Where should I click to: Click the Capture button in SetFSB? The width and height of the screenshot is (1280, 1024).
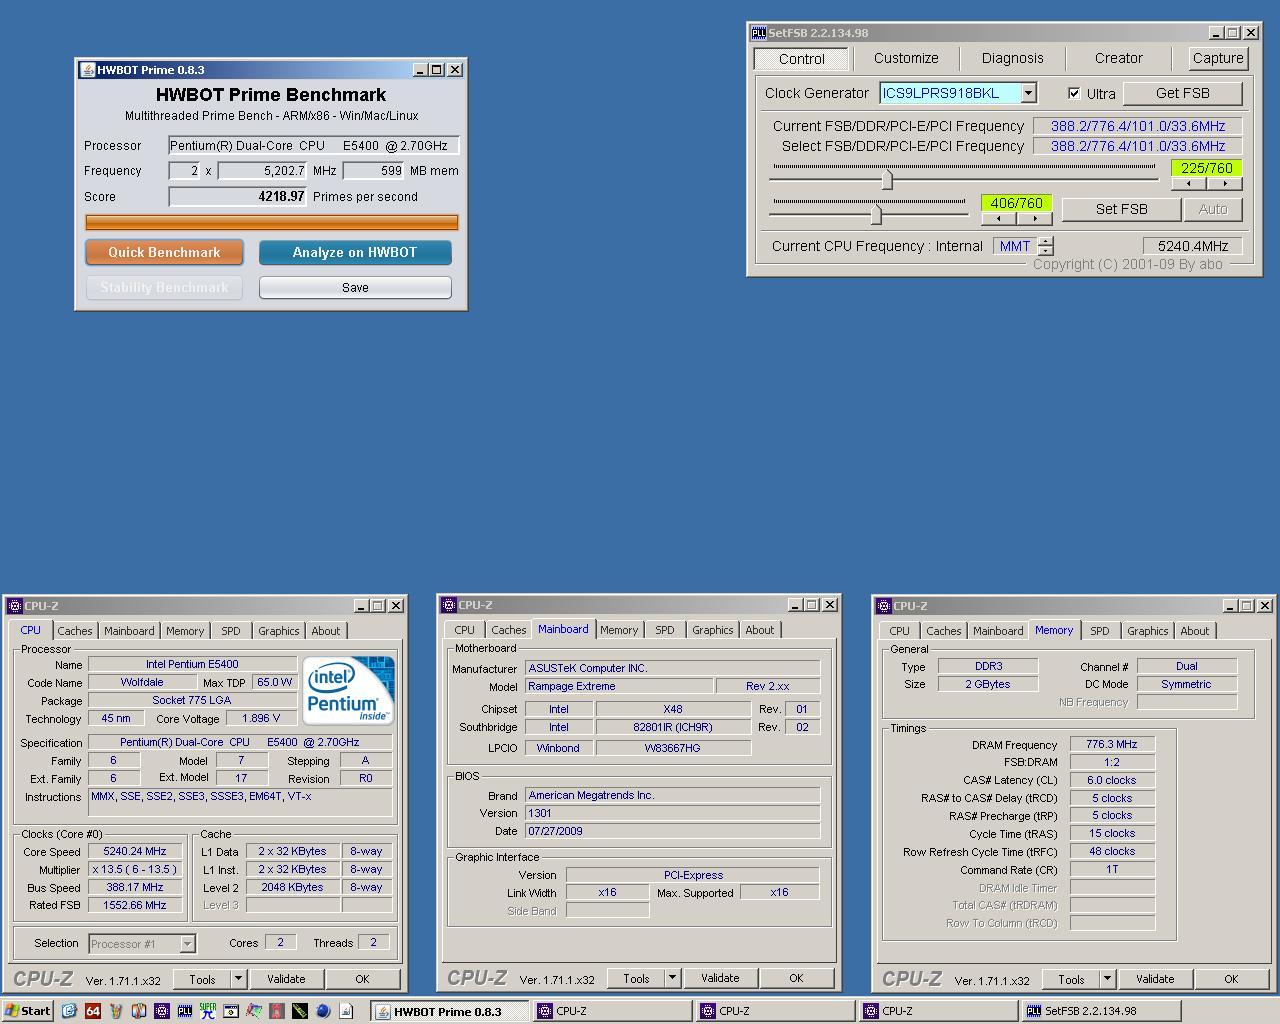[x=1217, y=58]
